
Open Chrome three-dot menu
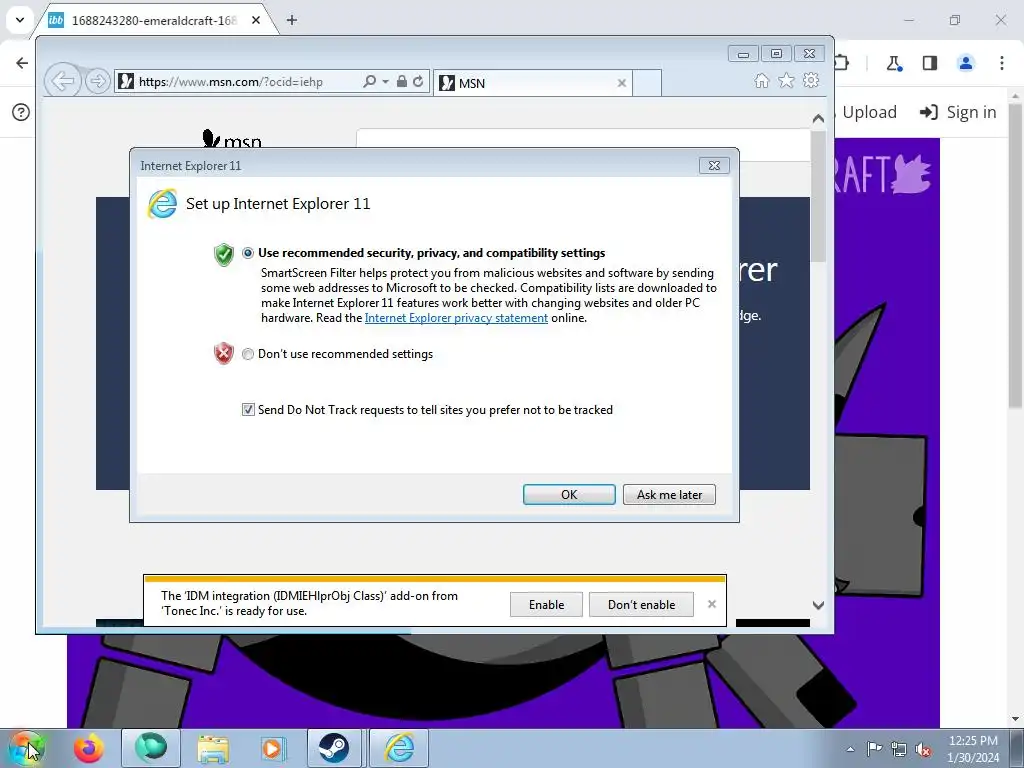click(1002, 63)
